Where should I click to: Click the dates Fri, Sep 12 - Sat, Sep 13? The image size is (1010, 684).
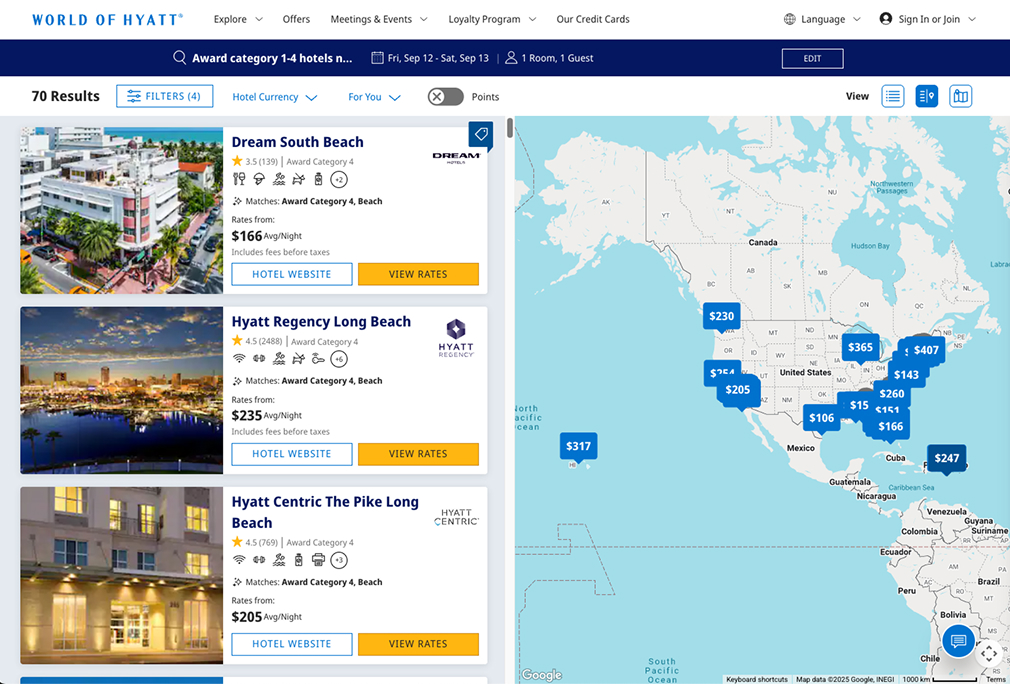(x=439, y=58)
